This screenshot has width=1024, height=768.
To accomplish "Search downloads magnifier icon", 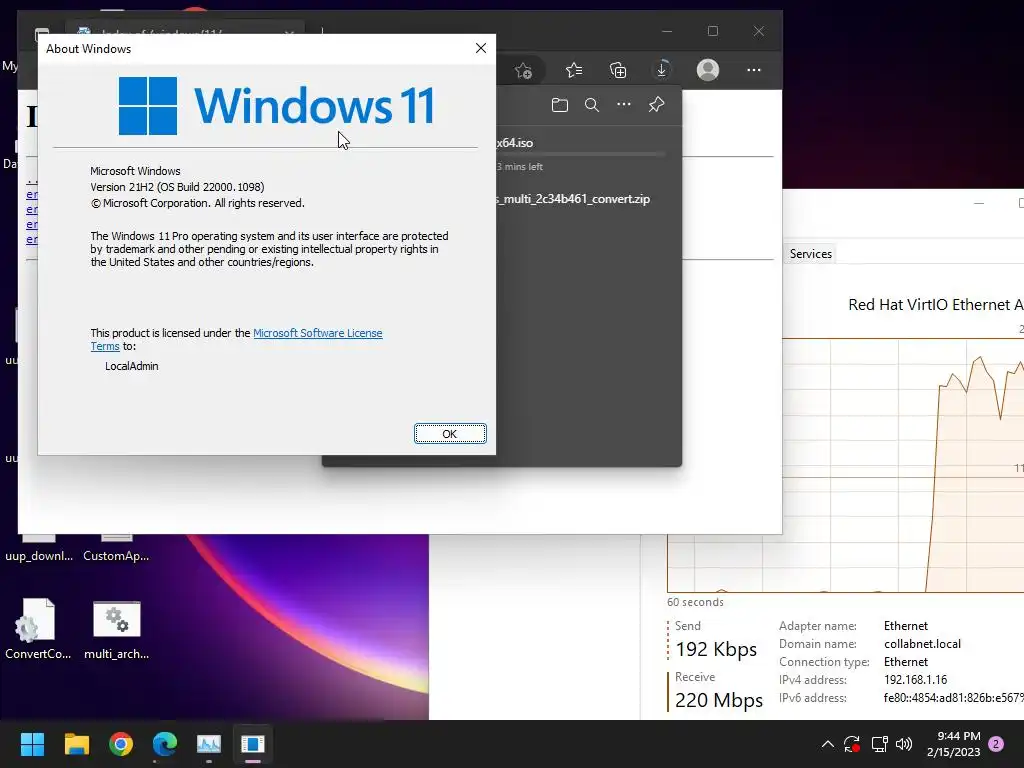I will (592, 105).
